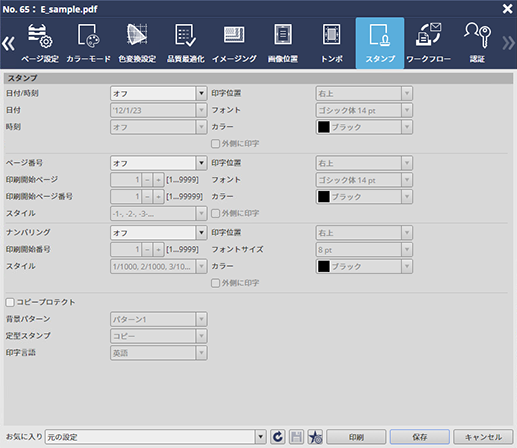Increase 印刷開始ページ with plus button

(x=158, y=180)
